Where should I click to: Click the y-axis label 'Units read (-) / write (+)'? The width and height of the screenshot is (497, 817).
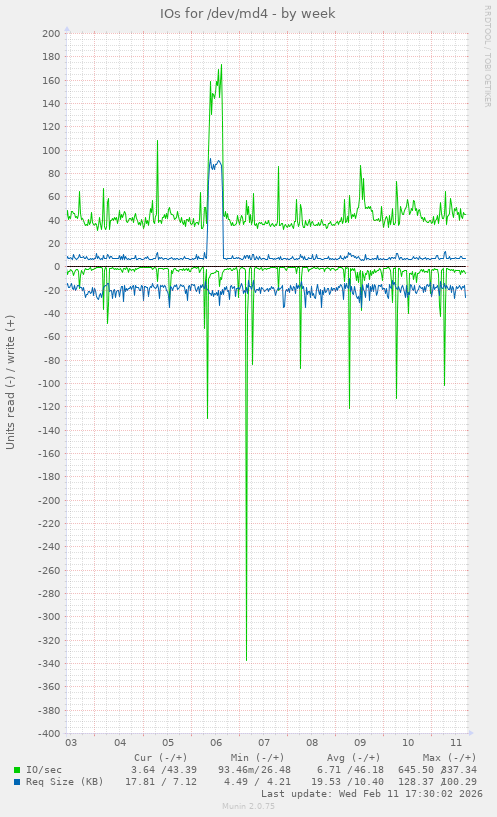[x=10, y=382]
